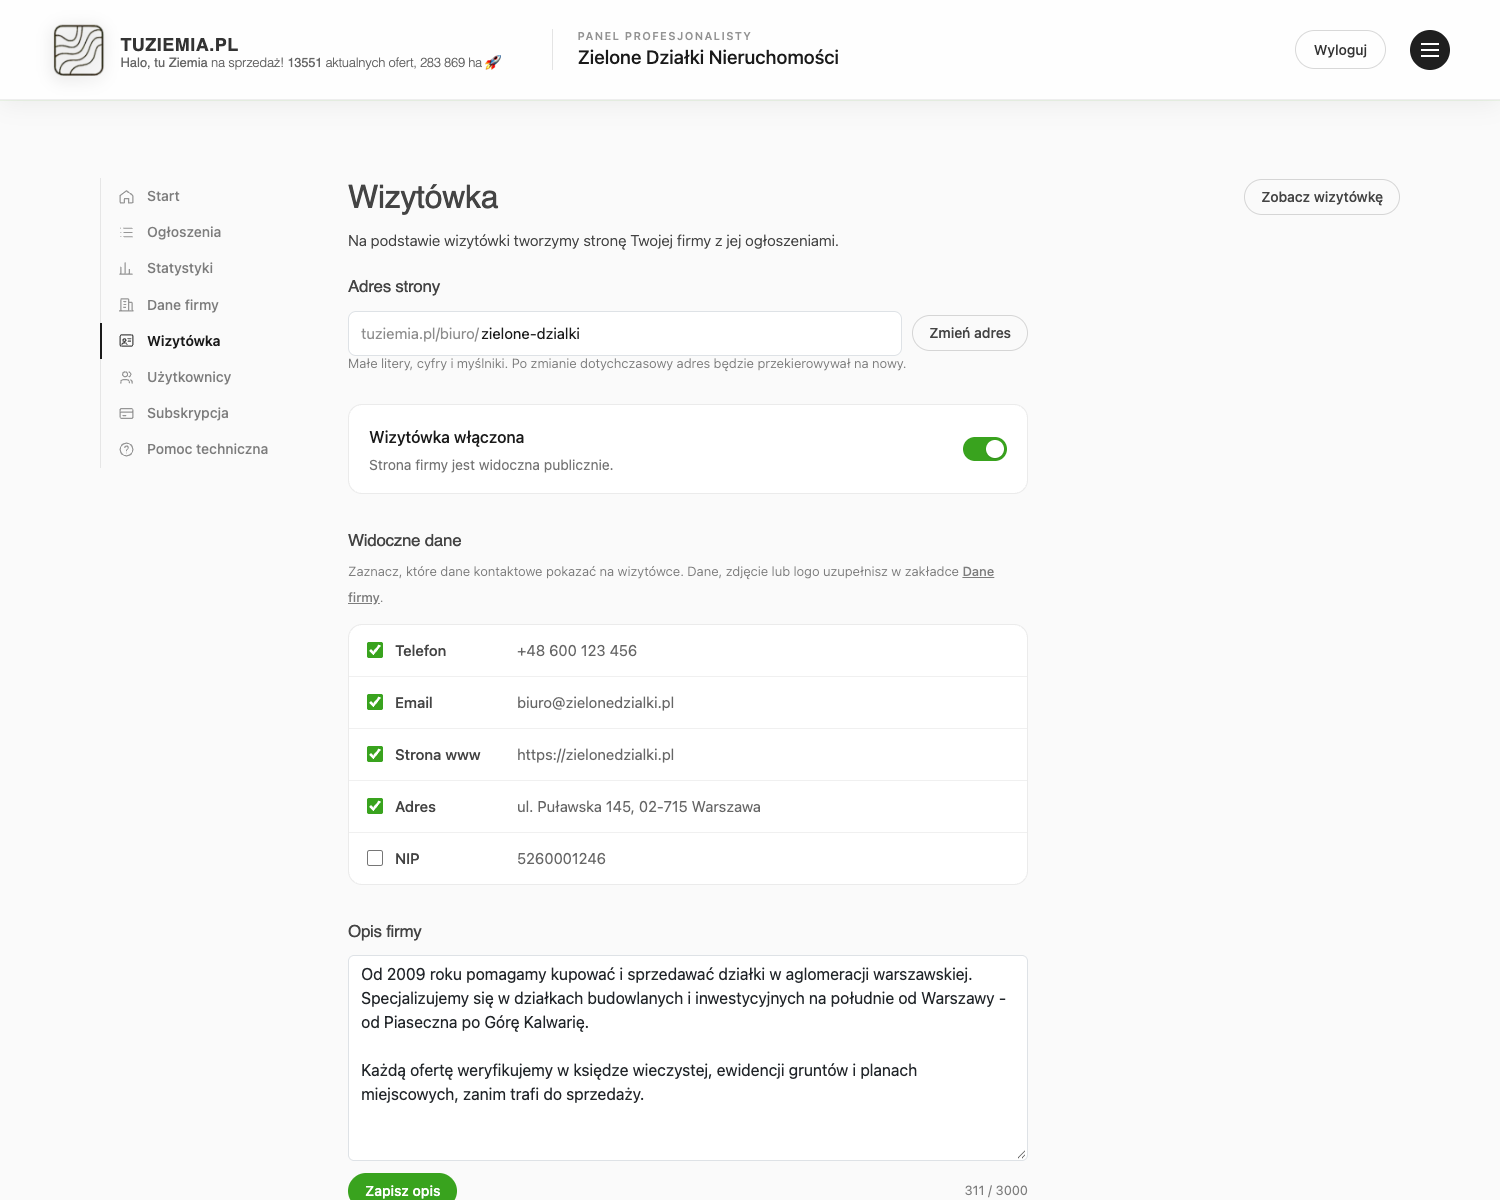Open the hamburger menu icon
Viewport: 1500px width, 1200px height.
(1430, 50)
